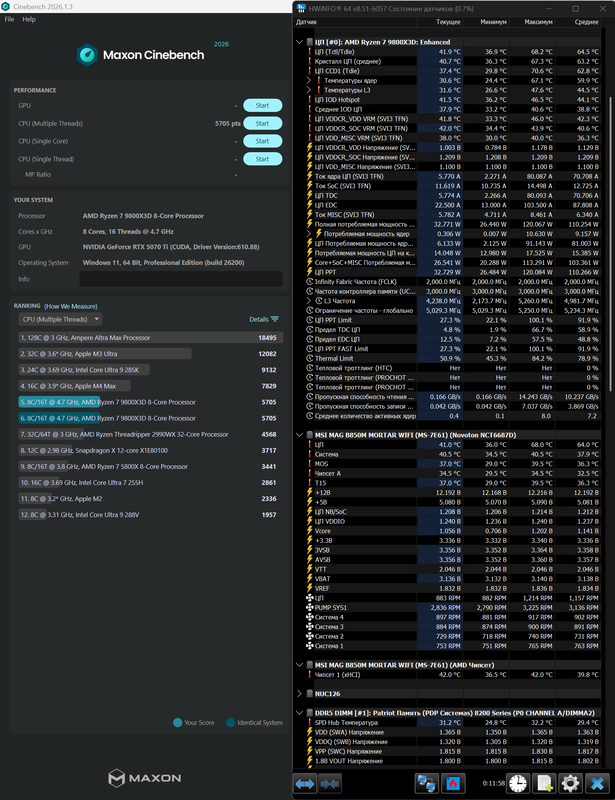Image resolution: width=615 pixels, height=800 pixels.
Task: Click the fan icon beside PUMP SYS1
Action: (309, 608)
